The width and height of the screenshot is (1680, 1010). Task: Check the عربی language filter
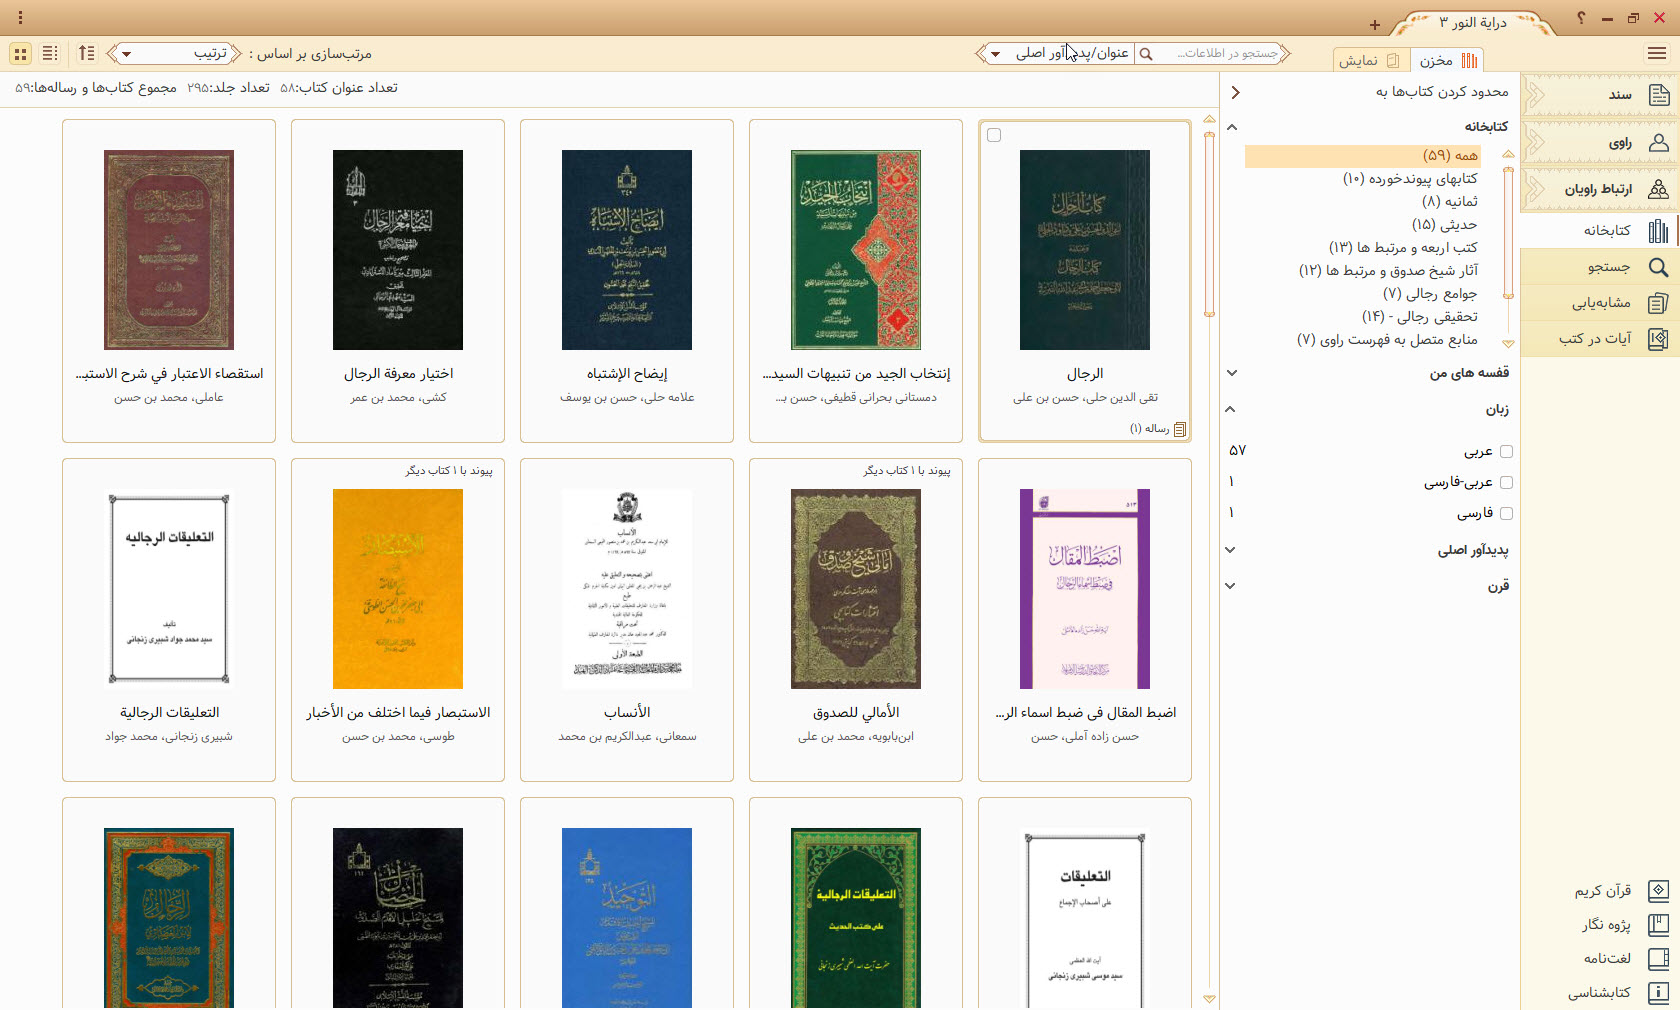(x=1506, y=452)
